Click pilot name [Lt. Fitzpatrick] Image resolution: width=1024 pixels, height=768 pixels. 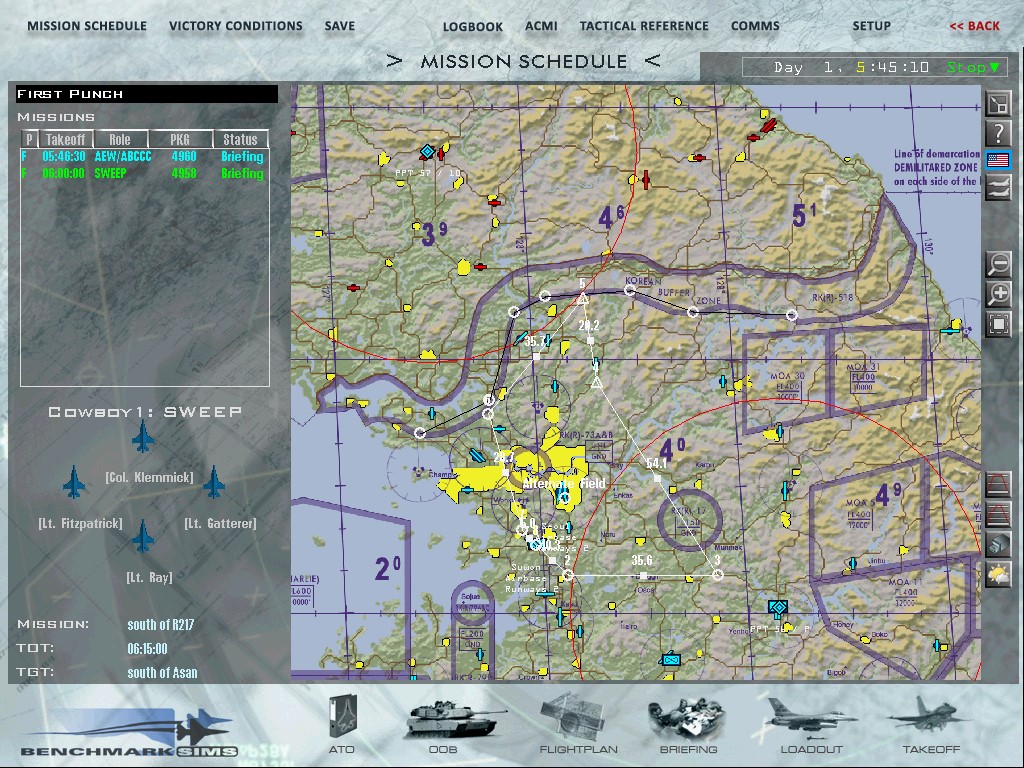(x=80, y=524)
